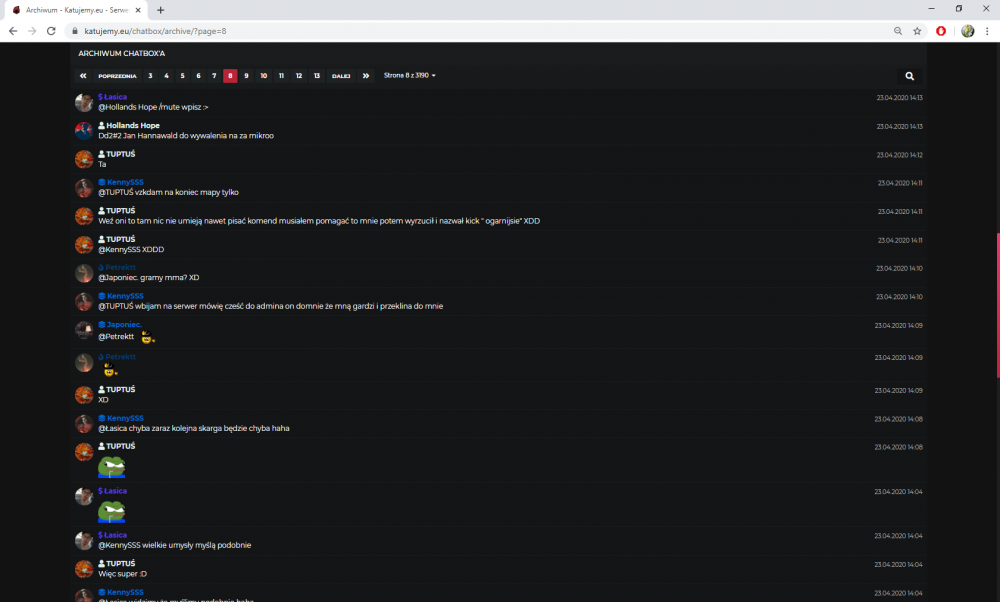Screen dimensions: 1000x602
Task: Click Japoniec. avatar
Action: (84, 330)
